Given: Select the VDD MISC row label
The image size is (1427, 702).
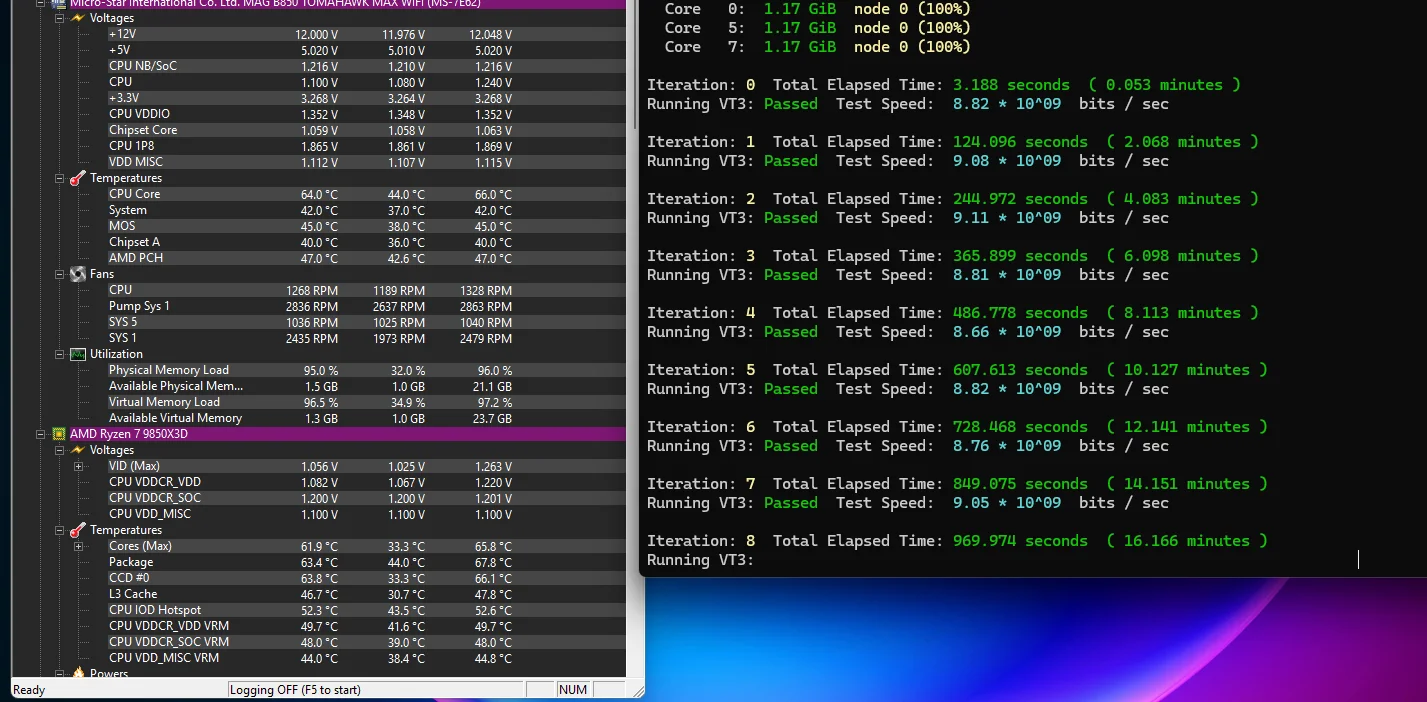Looking at the screenshot, I should [x=136, y=162].
